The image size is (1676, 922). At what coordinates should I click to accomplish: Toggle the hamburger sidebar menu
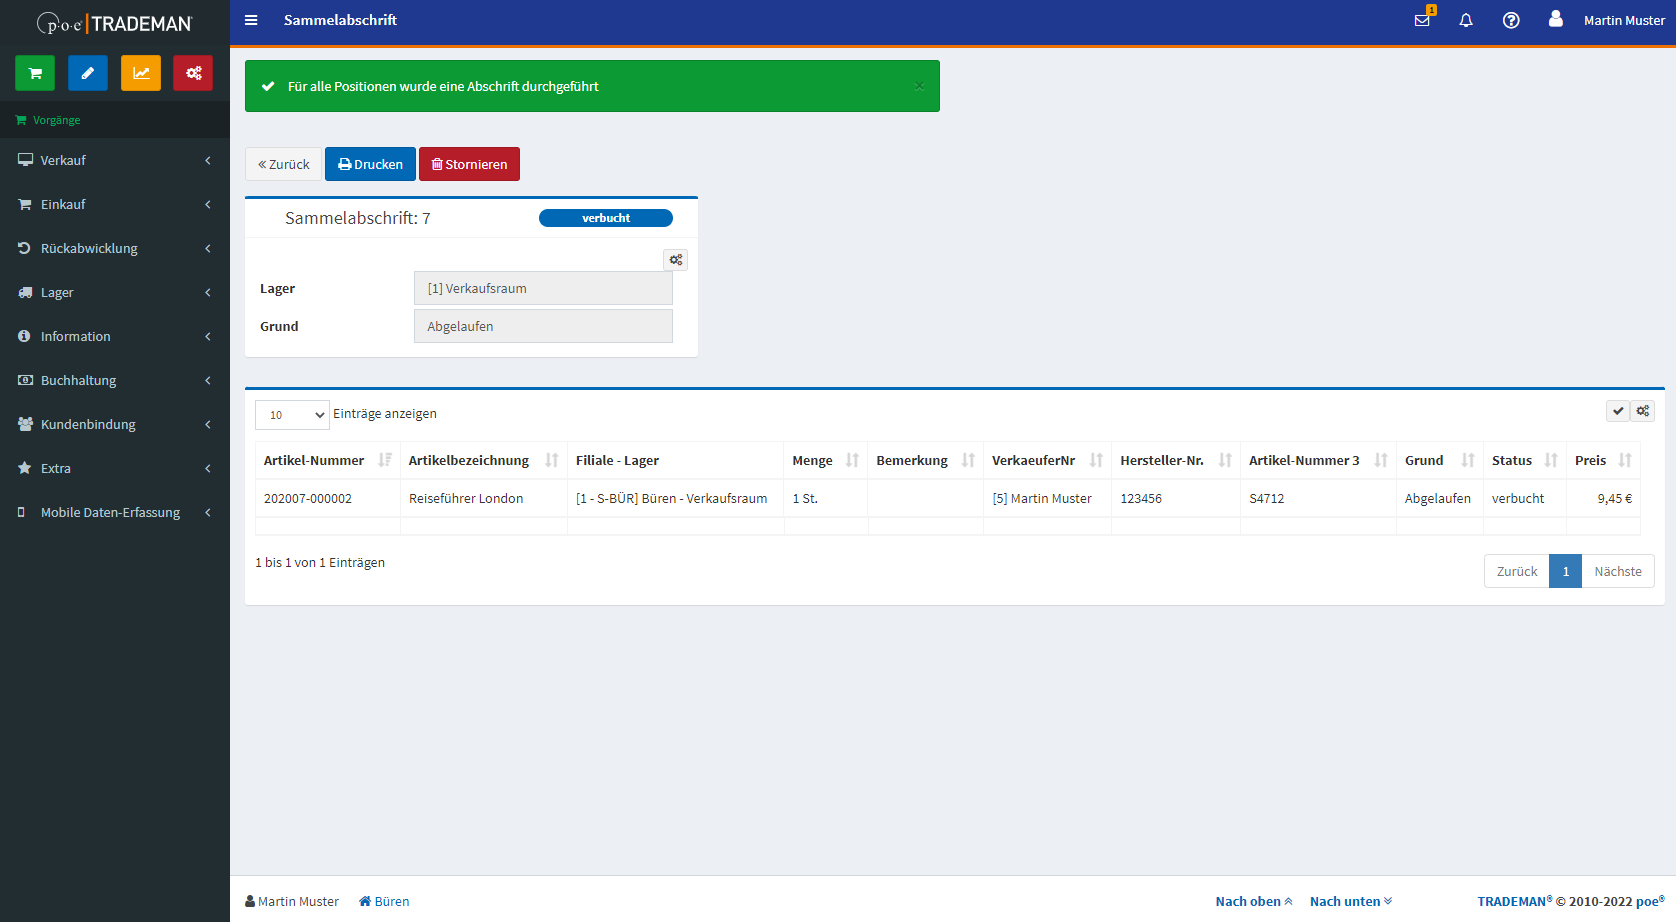coord(251,20)
